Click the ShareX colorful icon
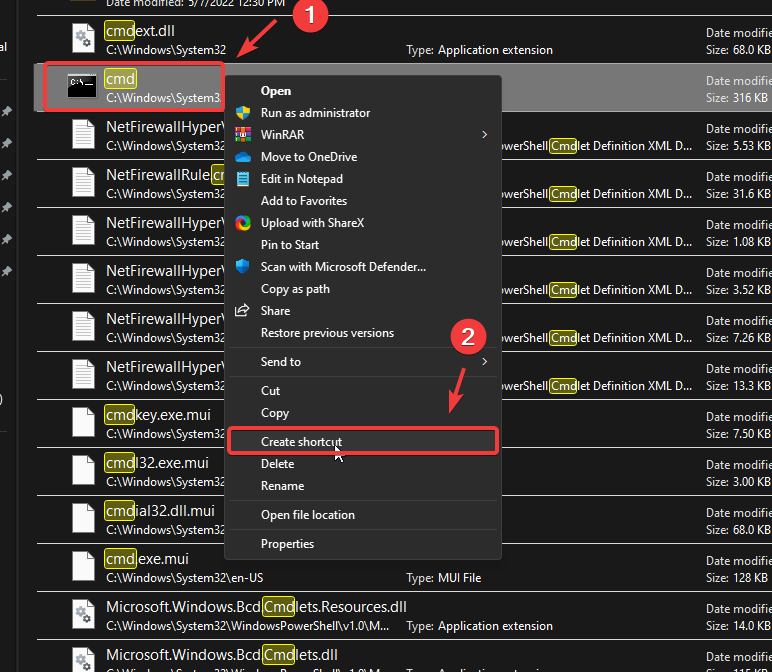 click(x=243, y=223)
